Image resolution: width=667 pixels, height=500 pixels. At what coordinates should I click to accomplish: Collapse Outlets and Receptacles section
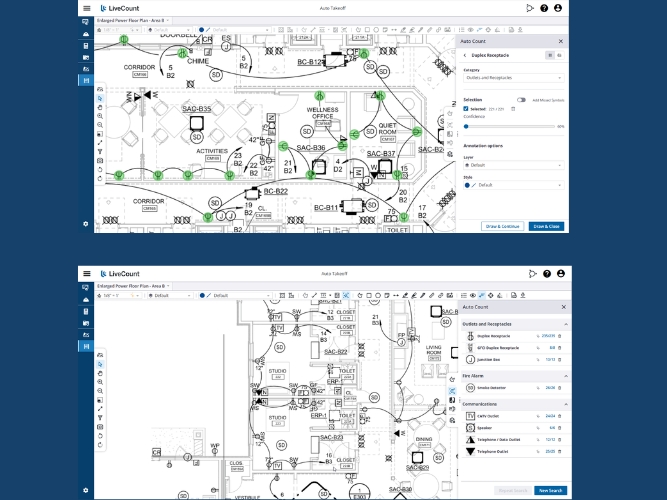(566, 324)
